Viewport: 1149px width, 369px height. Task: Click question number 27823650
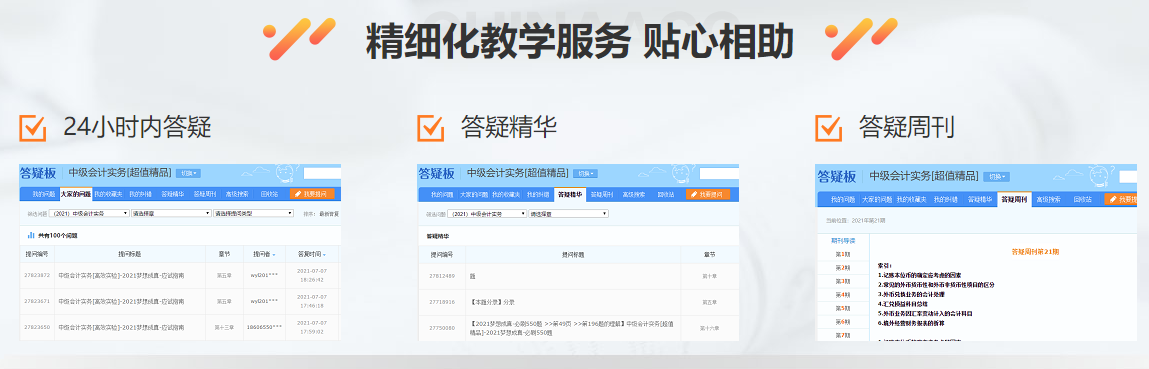point(37,327)
